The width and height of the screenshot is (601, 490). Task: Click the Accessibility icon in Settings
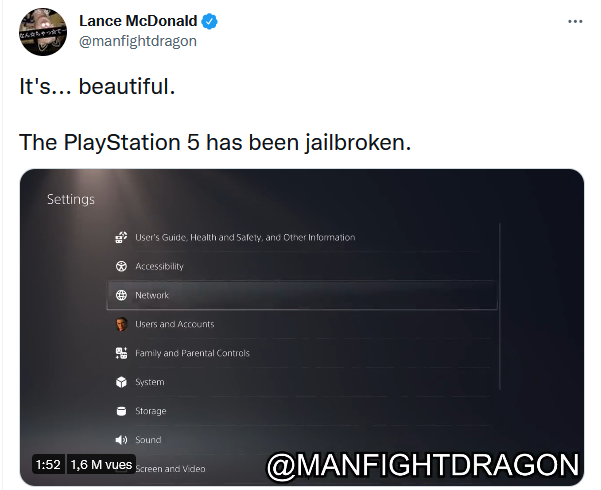point(121,266)
